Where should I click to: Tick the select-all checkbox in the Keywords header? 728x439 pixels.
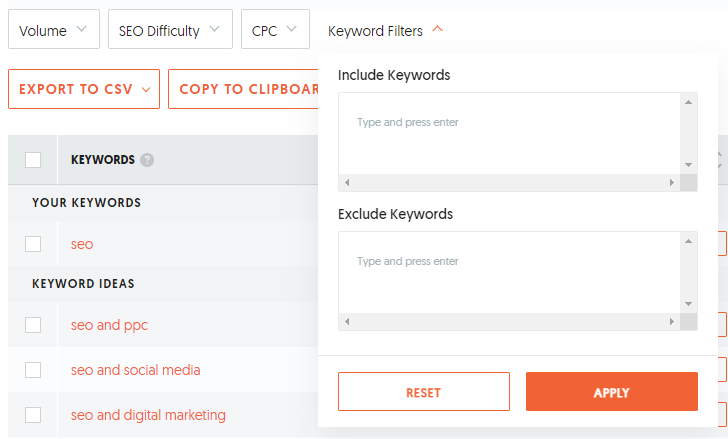[33, 160]
